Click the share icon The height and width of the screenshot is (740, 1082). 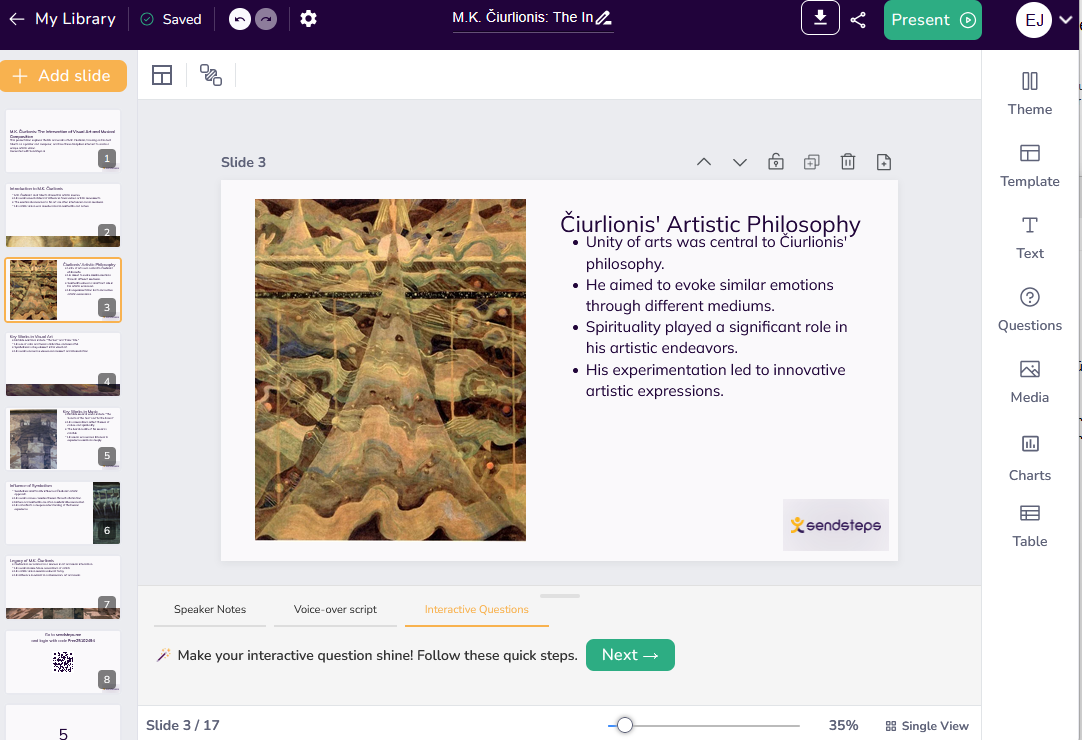[x=858, y=20]
